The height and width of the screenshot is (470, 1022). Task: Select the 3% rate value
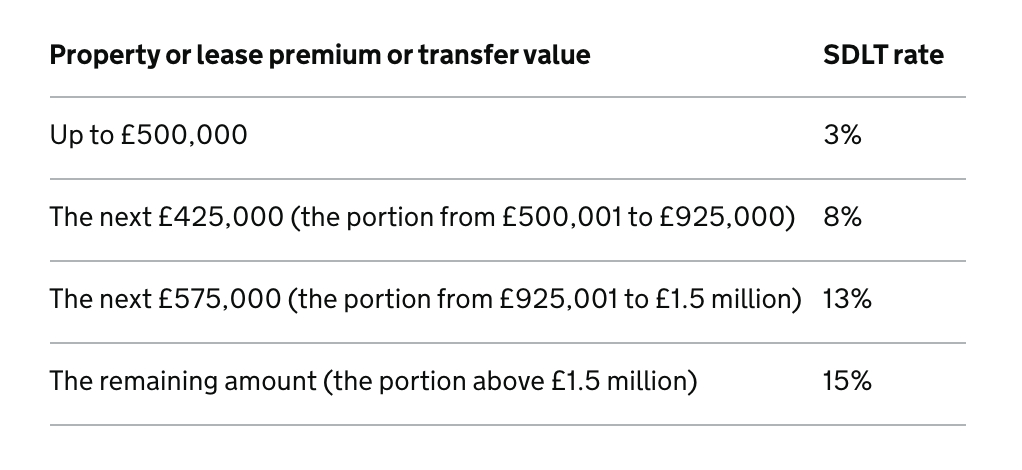(842, 136)
